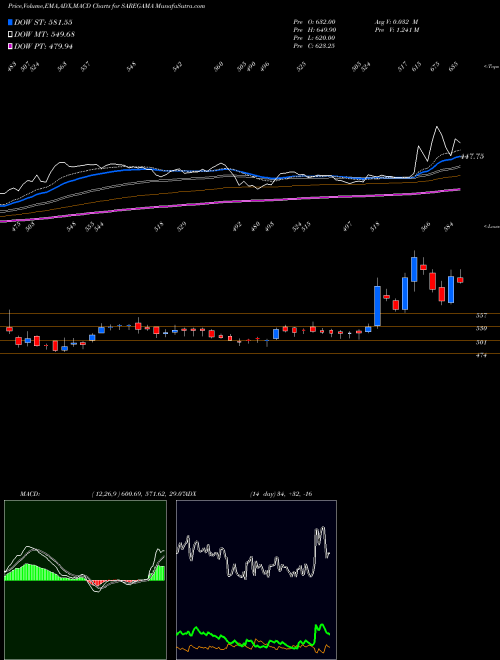Click the 557 horizontal price level label
Viewport: 500px width, 660px height.
(x=481, y=315)
